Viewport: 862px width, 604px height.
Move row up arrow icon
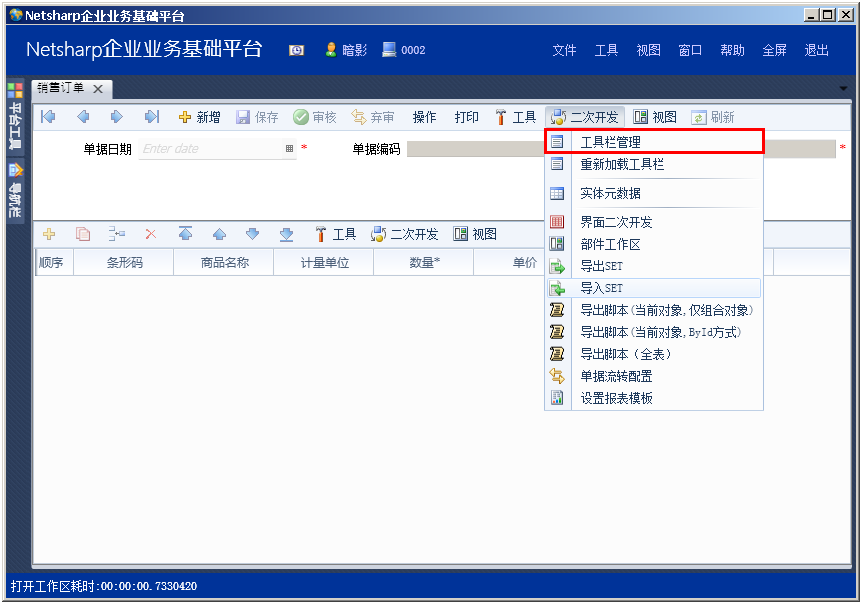219,234
